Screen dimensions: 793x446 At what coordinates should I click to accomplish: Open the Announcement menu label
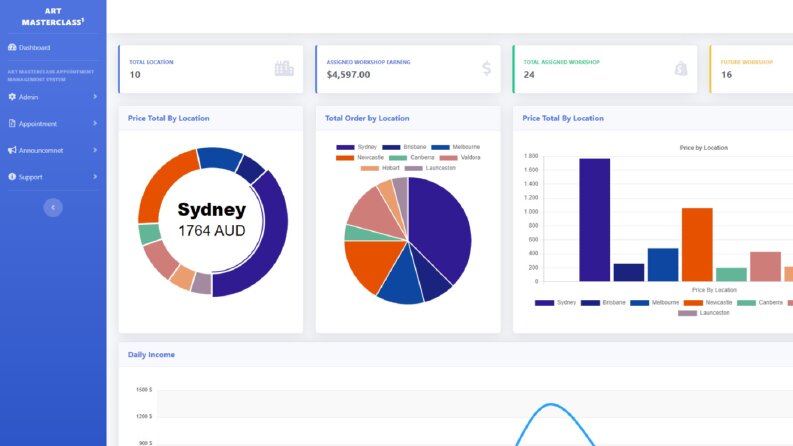[41, 151]
